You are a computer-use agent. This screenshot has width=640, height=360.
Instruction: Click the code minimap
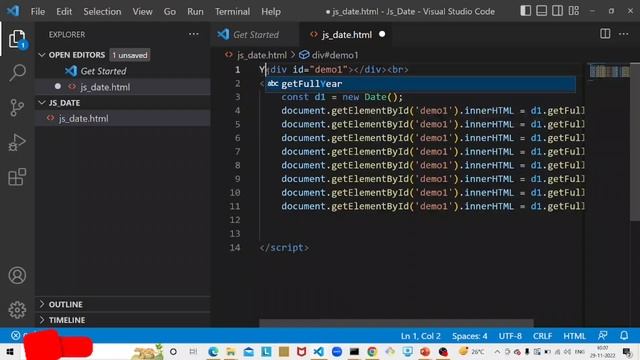[609, 72]
